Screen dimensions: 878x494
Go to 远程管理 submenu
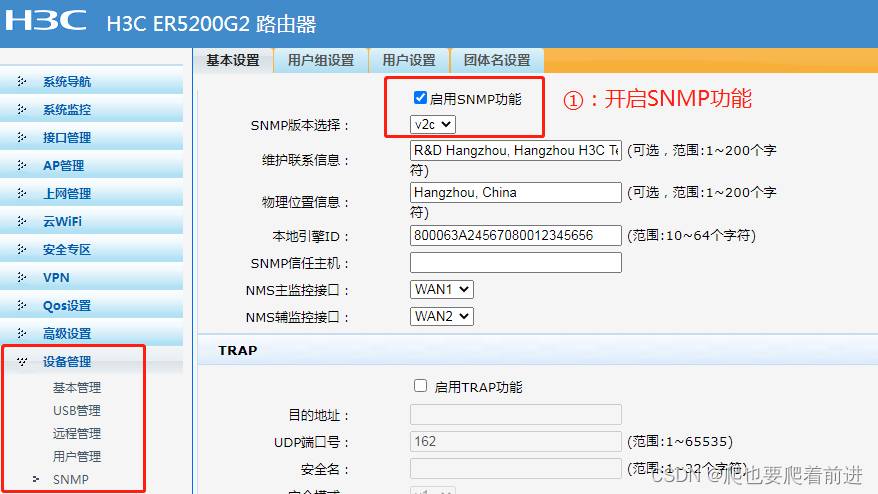tap(77, 434)
